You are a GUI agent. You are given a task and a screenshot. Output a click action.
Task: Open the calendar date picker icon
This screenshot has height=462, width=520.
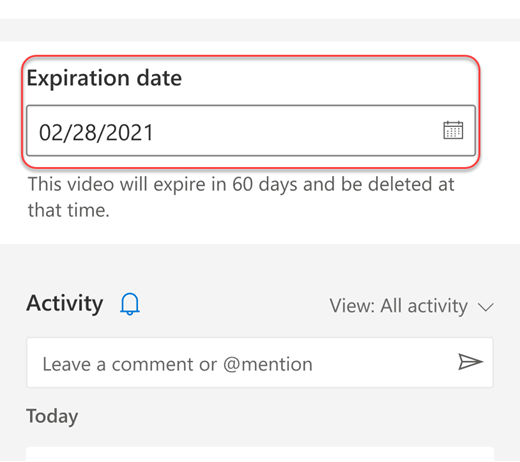[453, 130]
